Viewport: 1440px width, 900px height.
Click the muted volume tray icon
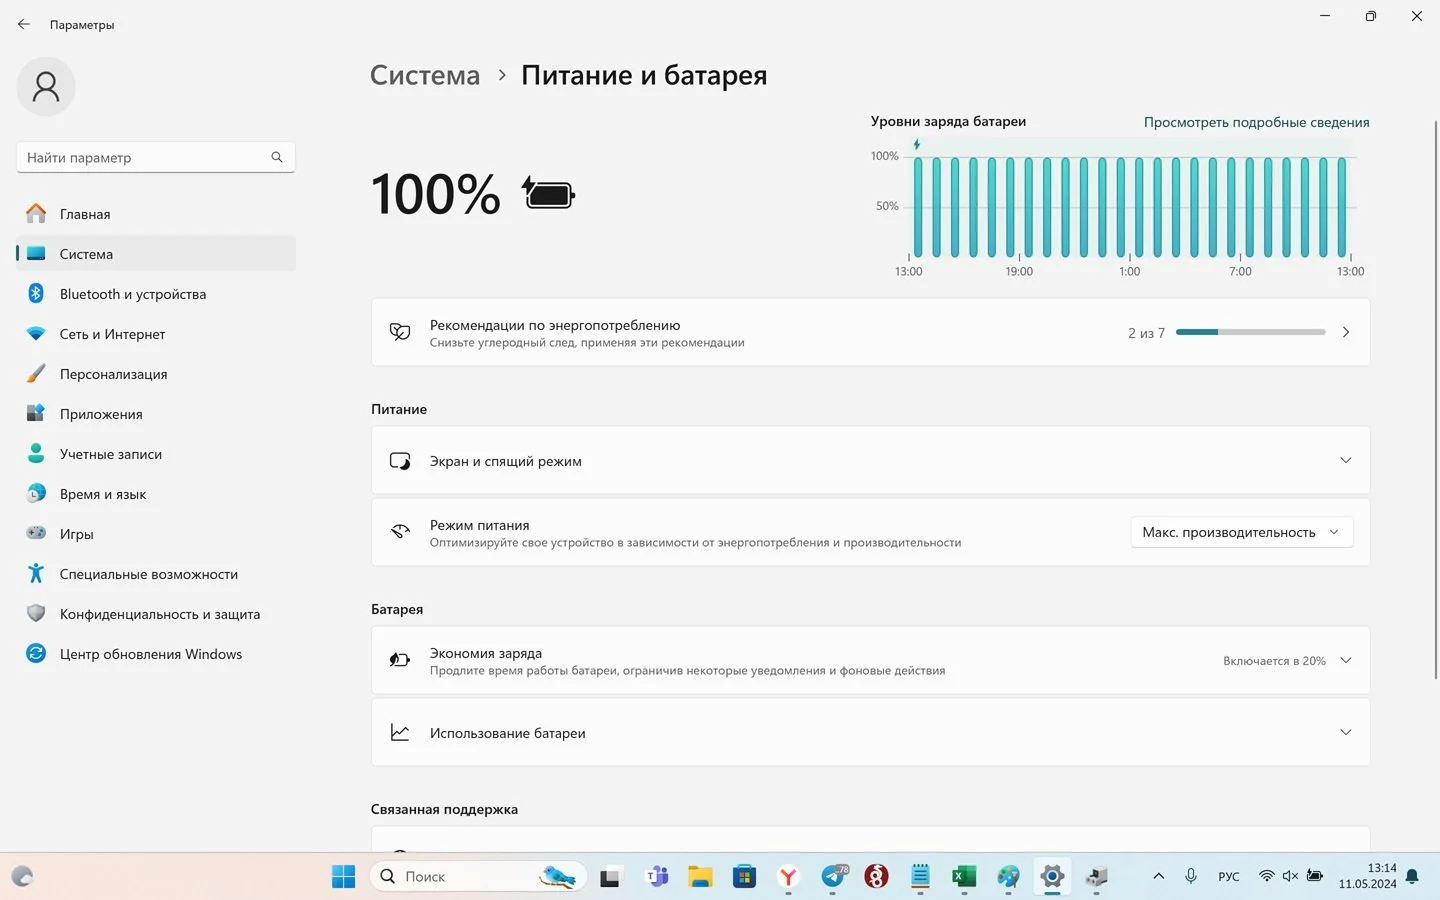[x=1290, y=876]
